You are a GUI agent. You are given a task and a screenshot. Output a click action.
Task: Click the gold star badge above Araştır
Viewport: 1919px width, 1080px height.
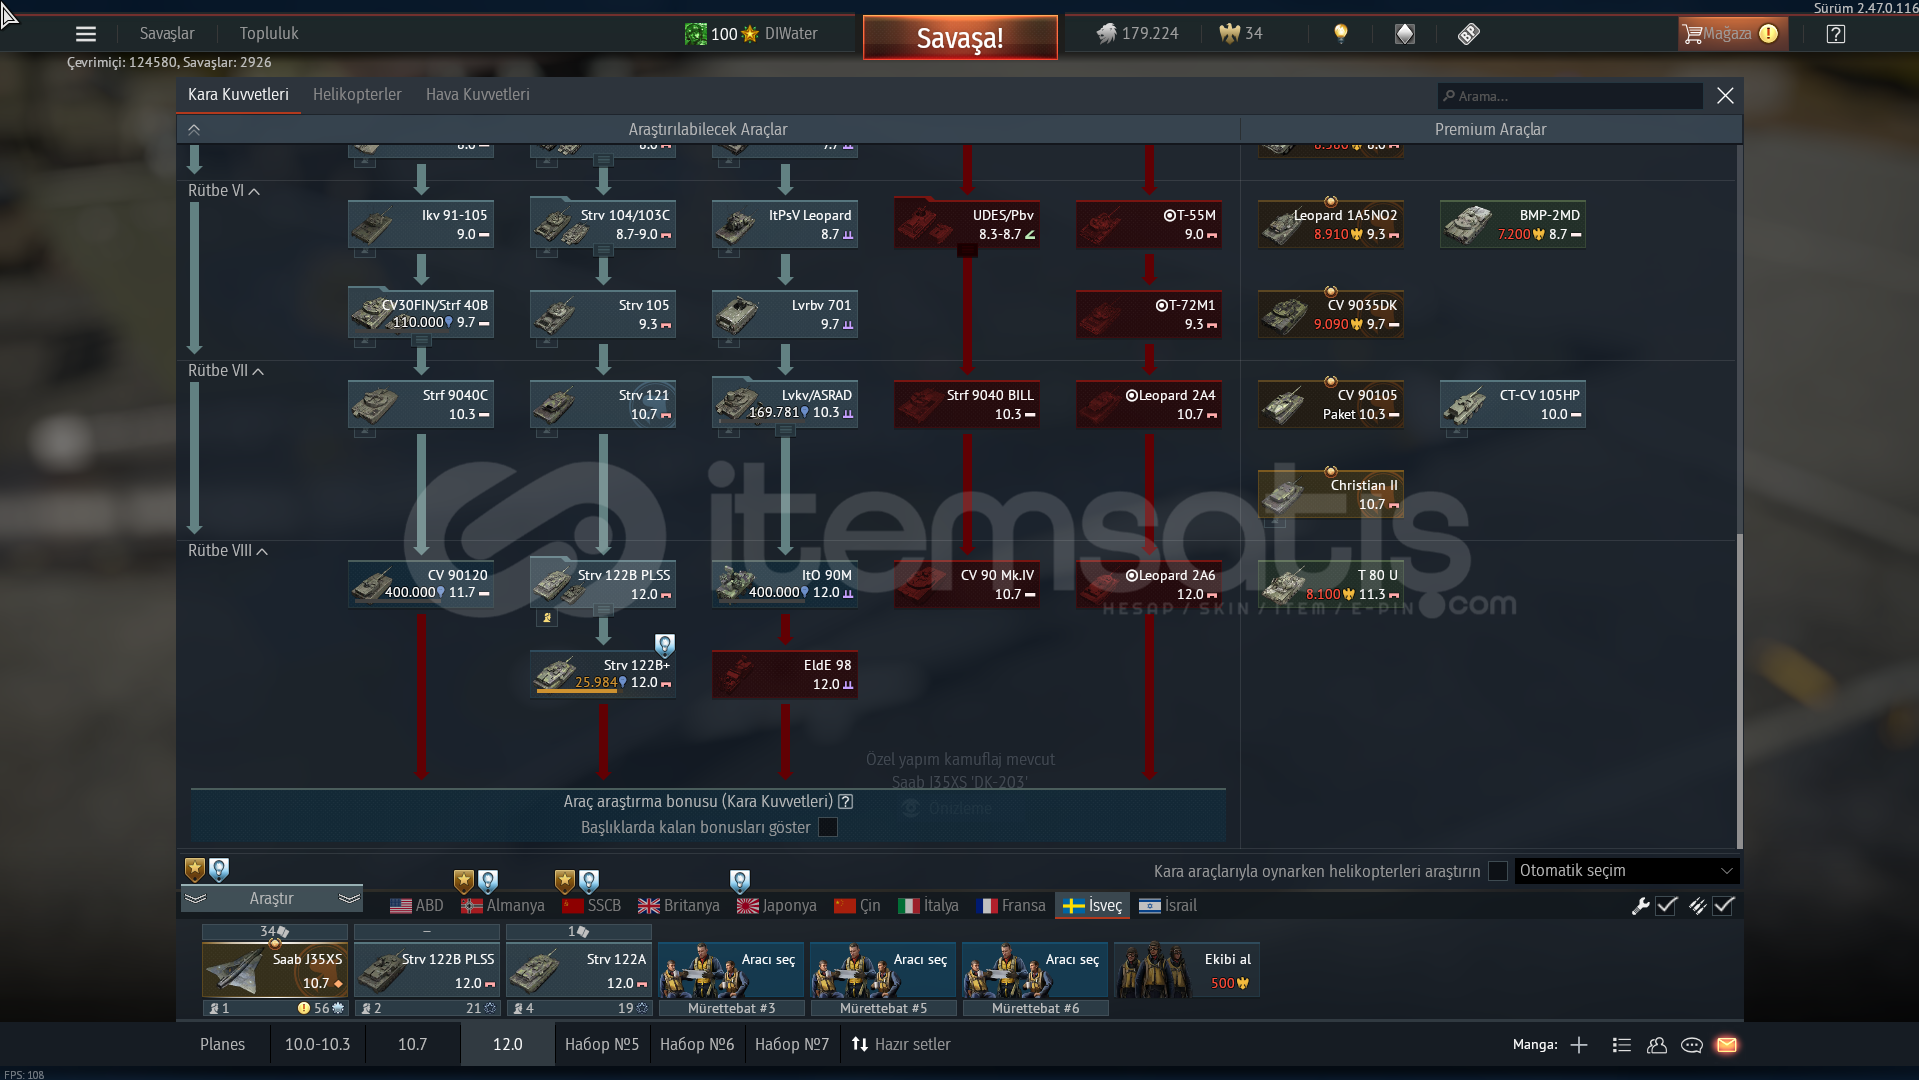[195, 869]
